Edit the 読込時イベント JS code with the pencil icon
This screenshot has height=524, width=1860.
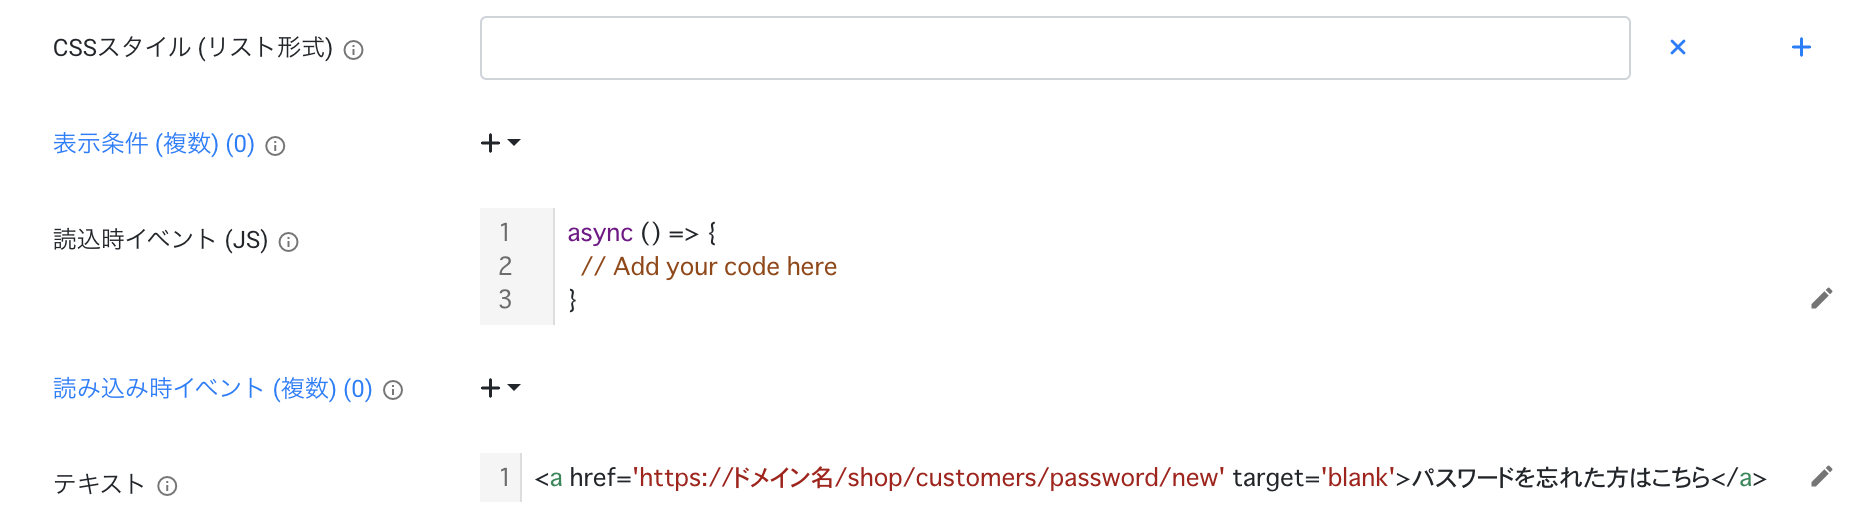tap(1822, 298)
